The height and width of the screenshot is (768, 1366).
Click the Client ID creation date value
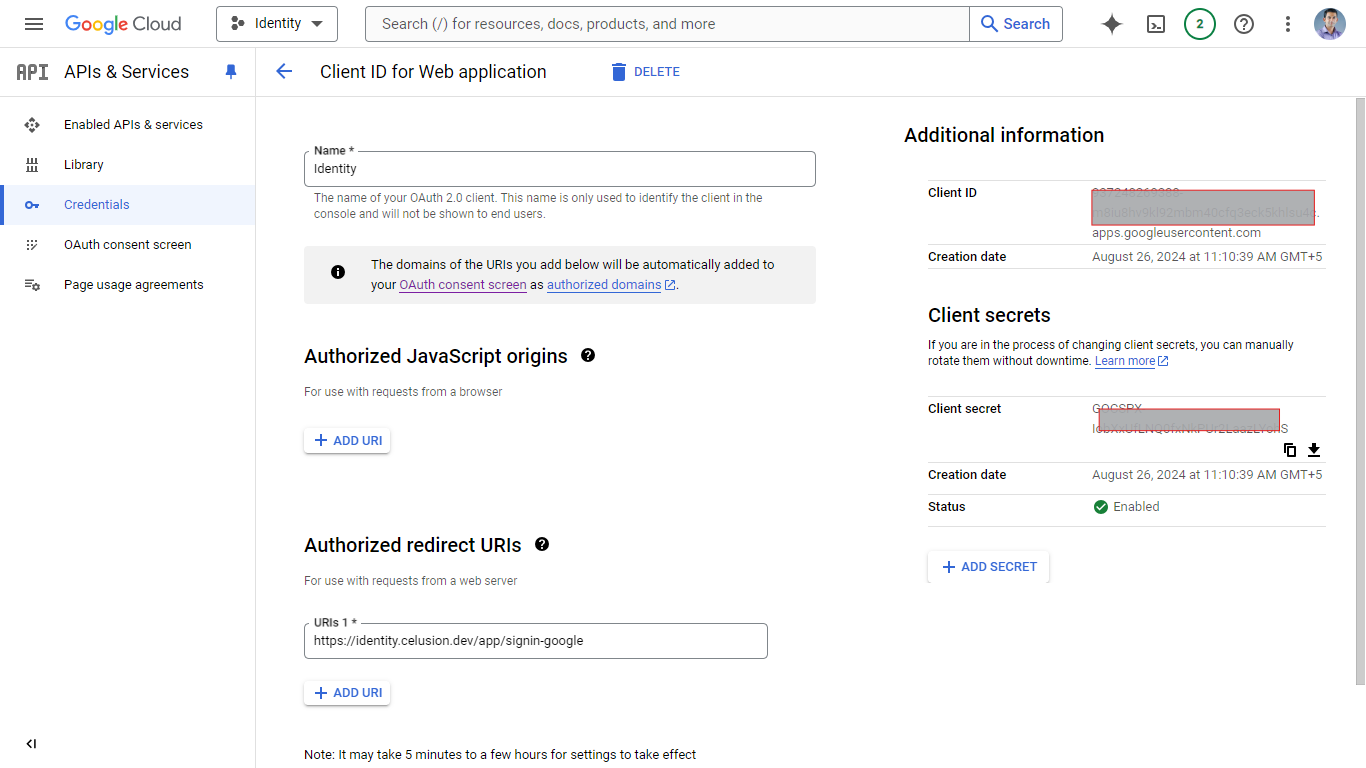pos(1207,257)
